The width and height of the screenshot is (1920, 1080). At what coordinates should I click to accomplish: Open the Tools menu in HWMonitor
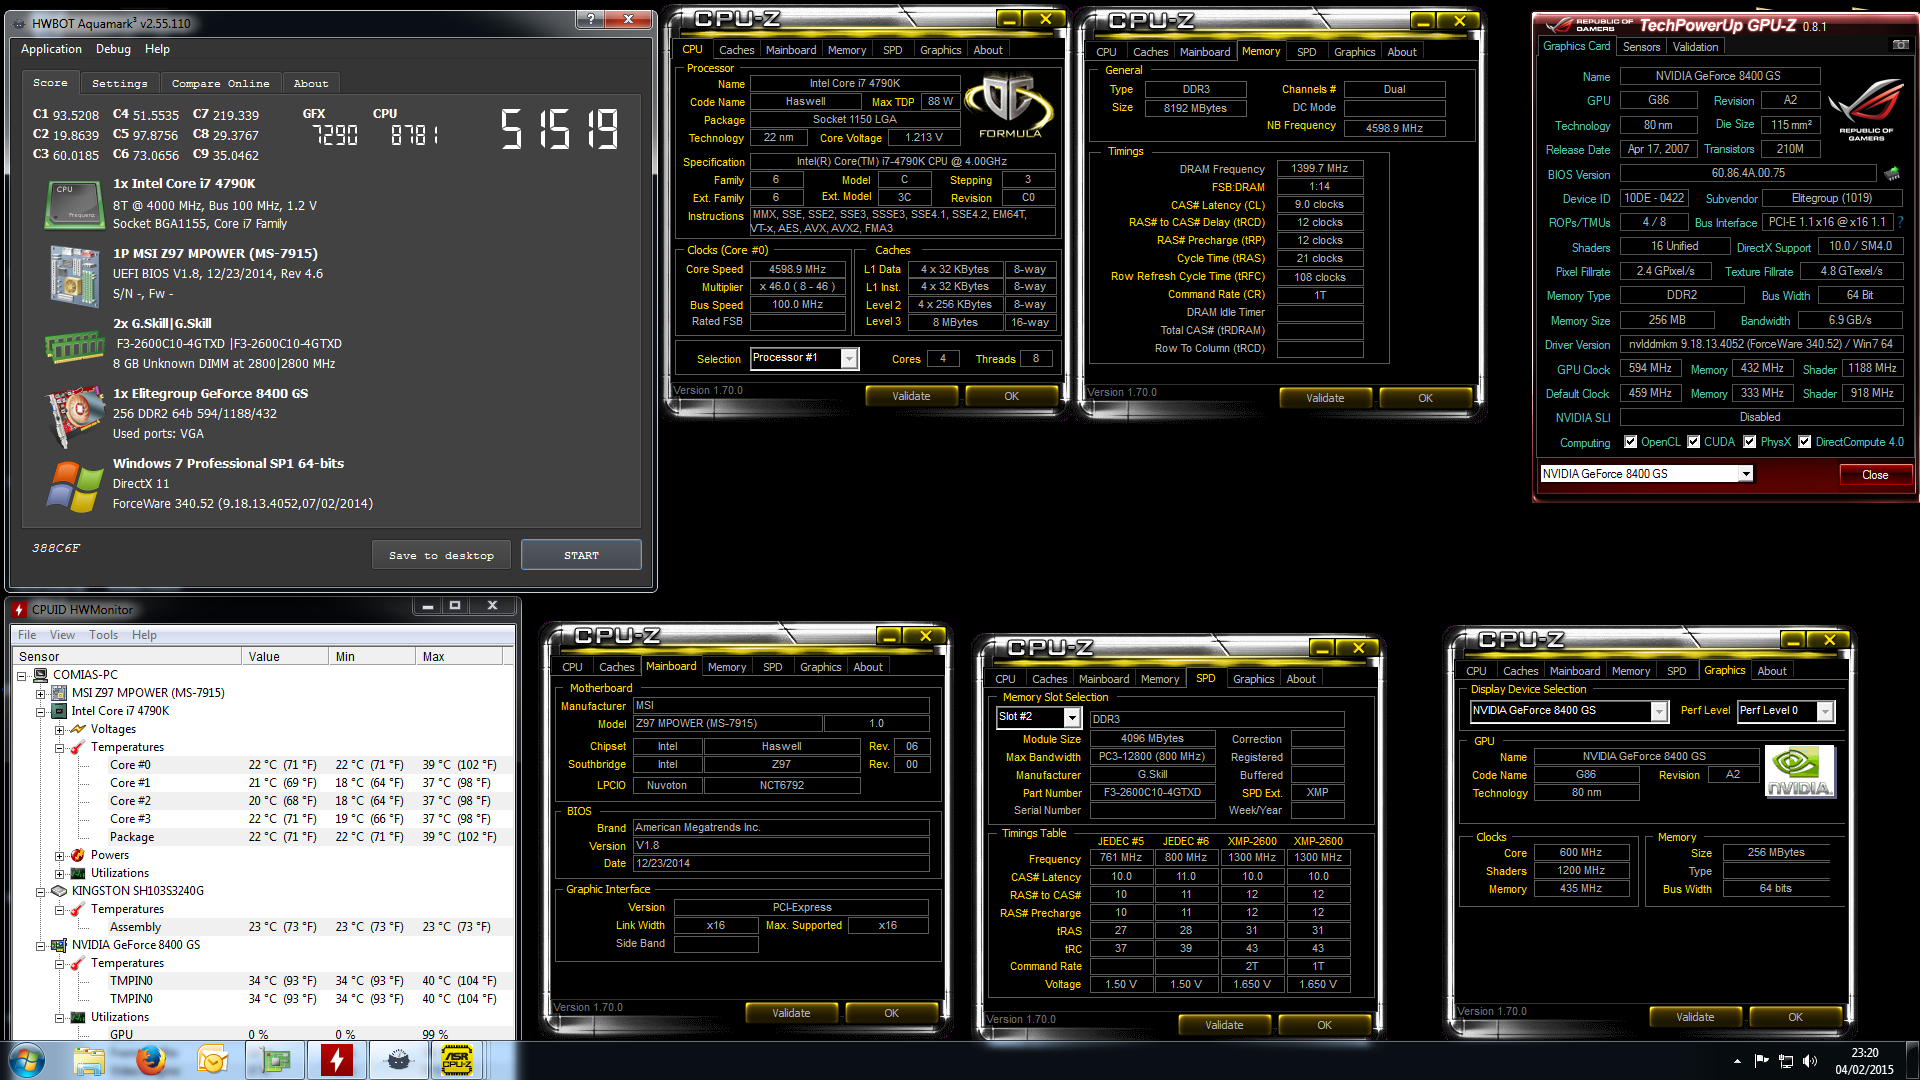tap(103, 635)
